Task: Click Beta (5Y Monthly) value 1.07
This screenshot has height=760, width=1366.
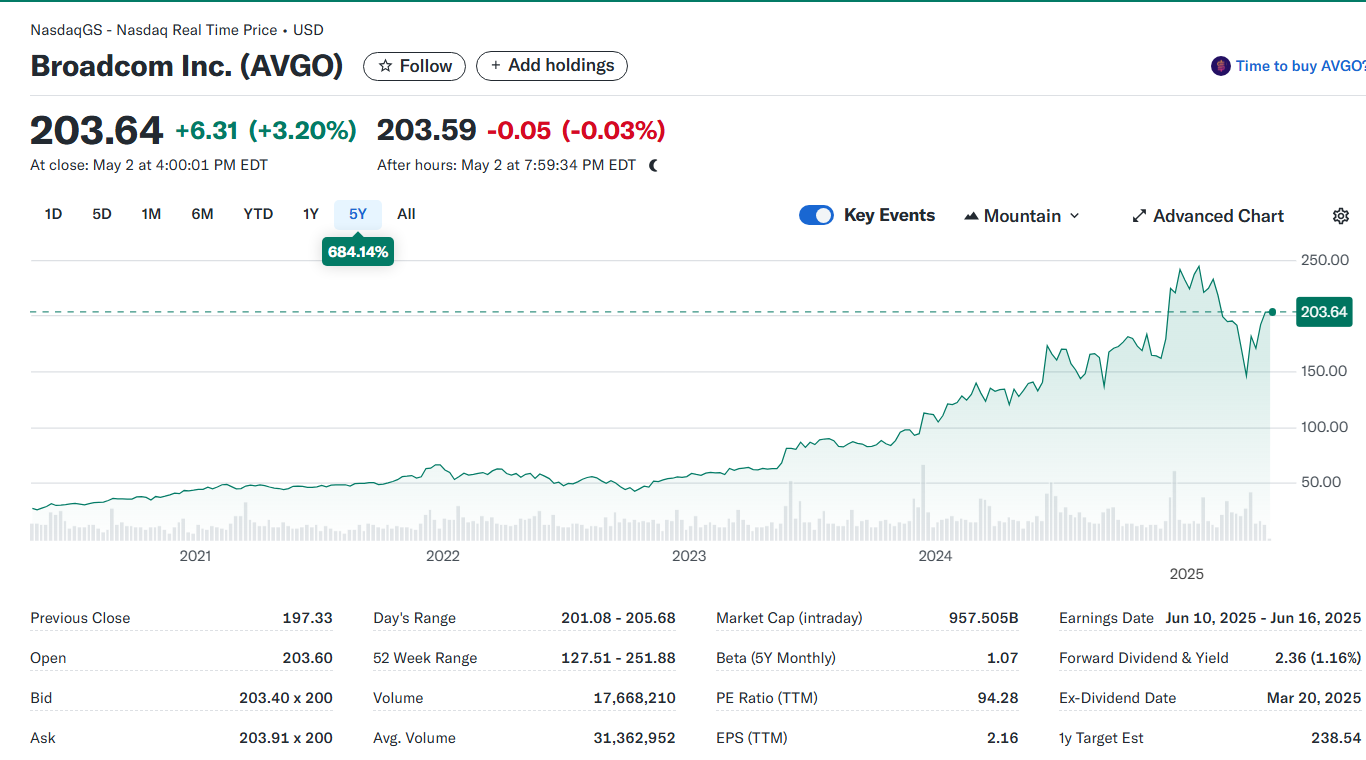Action: coord(1002,658)
